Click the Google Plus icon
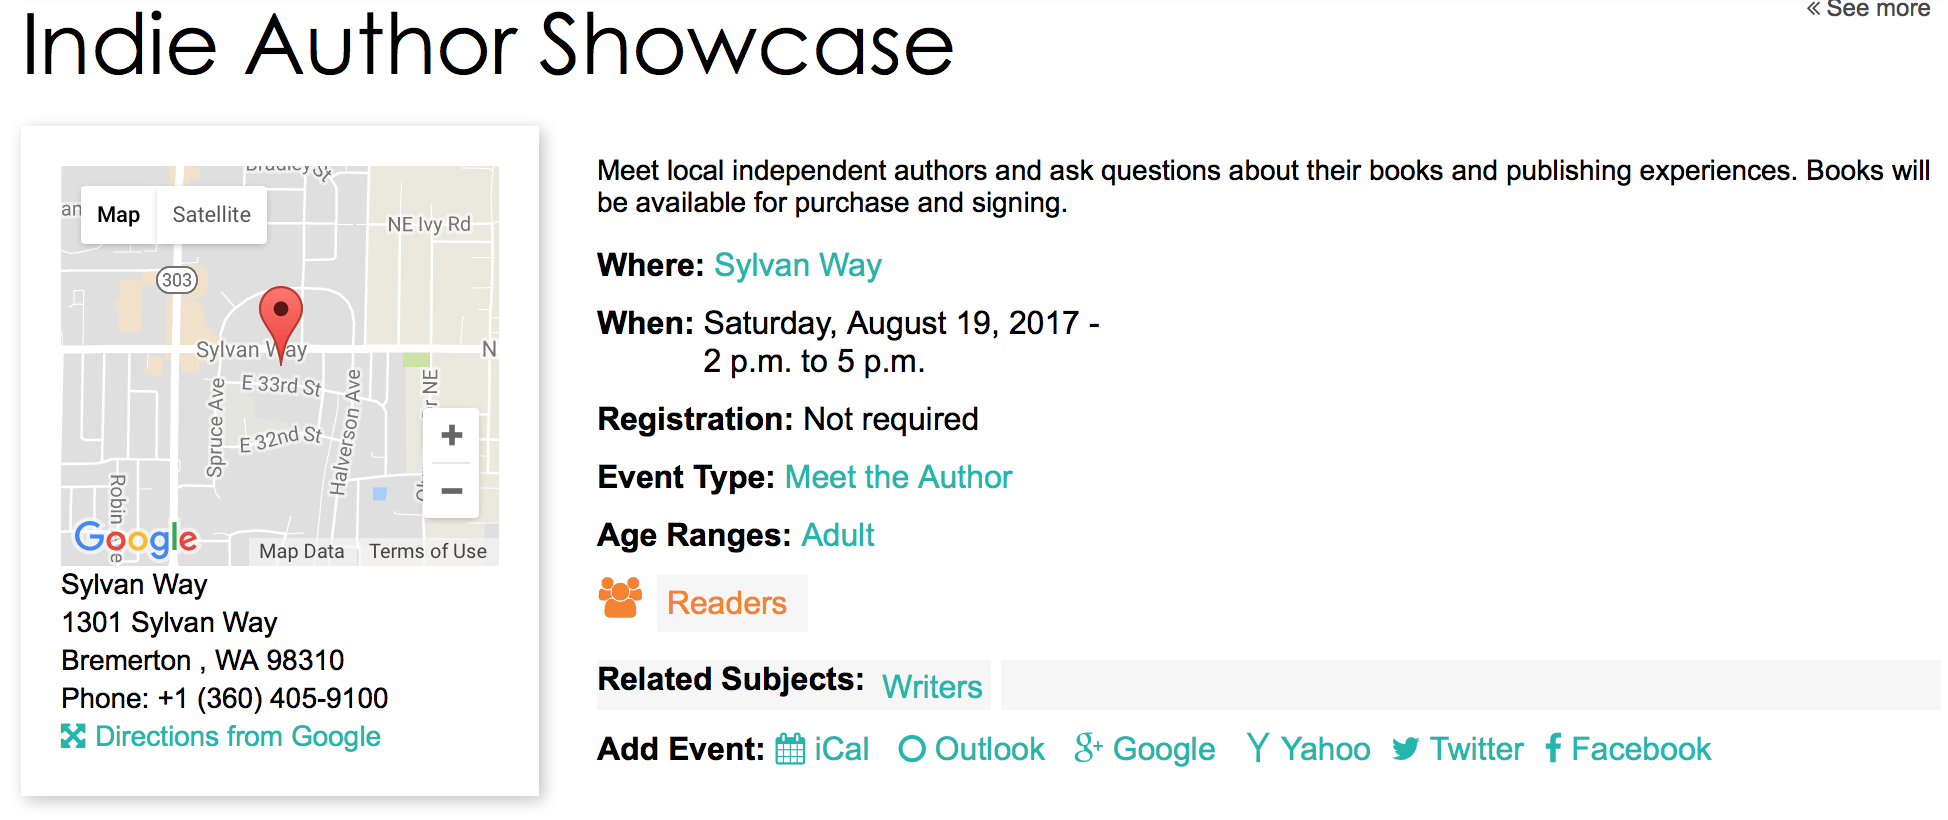The height and width of the screenshot is (820, 1948). click(x=1088, y=748)
